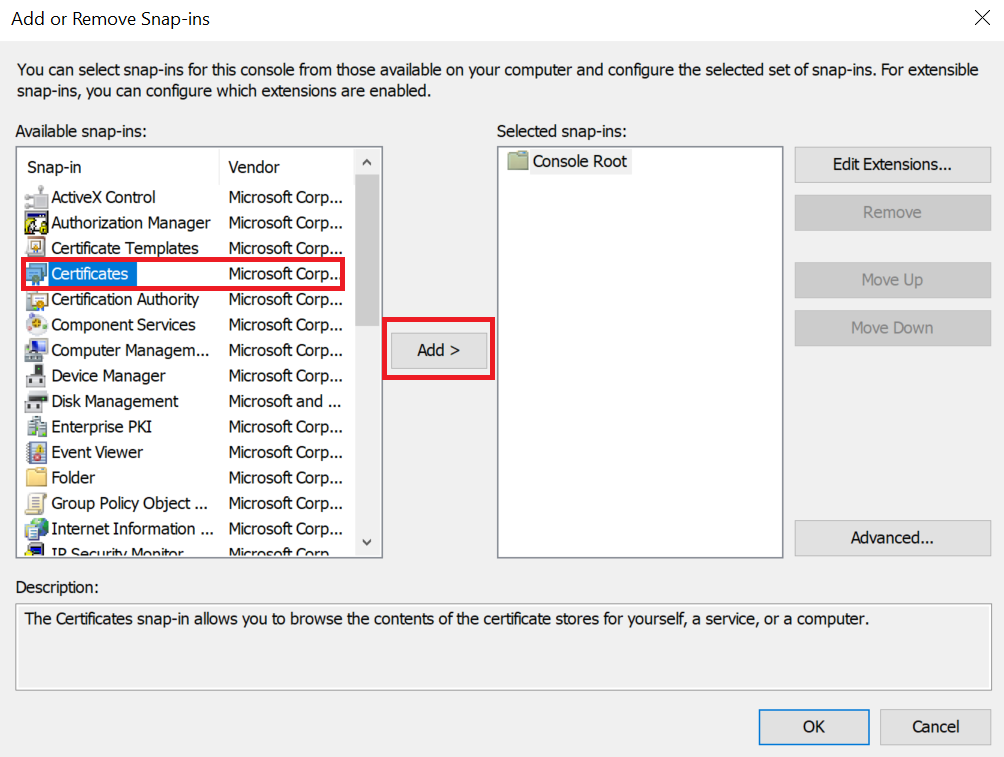Click the Folder snap-in icon
This screenshot has width=1004, height=757.
tap(36, 478)
